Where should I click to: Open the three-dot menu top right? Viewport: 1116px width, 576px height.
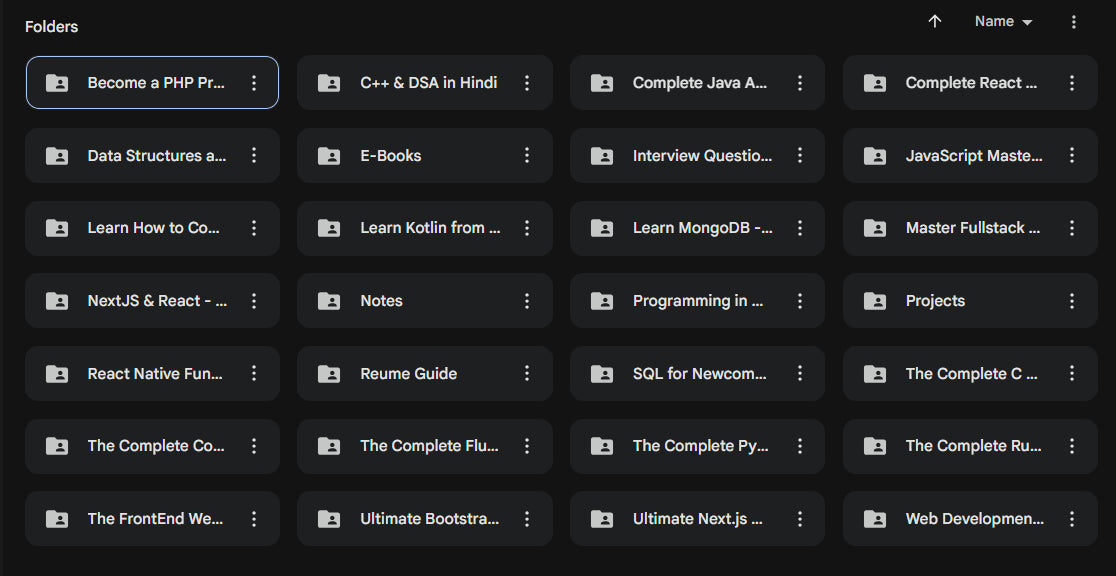click(1073, 21)
